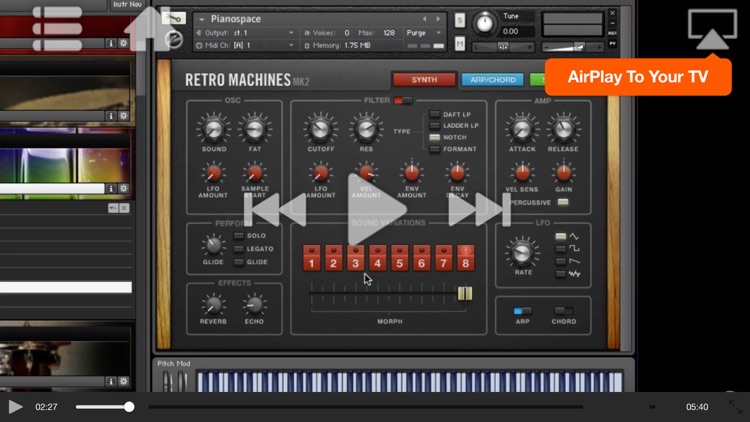Click the Solo S button in Kontakt header
Image resolution: width=750 pixels, height=422 pixels.
coord(460,20)
